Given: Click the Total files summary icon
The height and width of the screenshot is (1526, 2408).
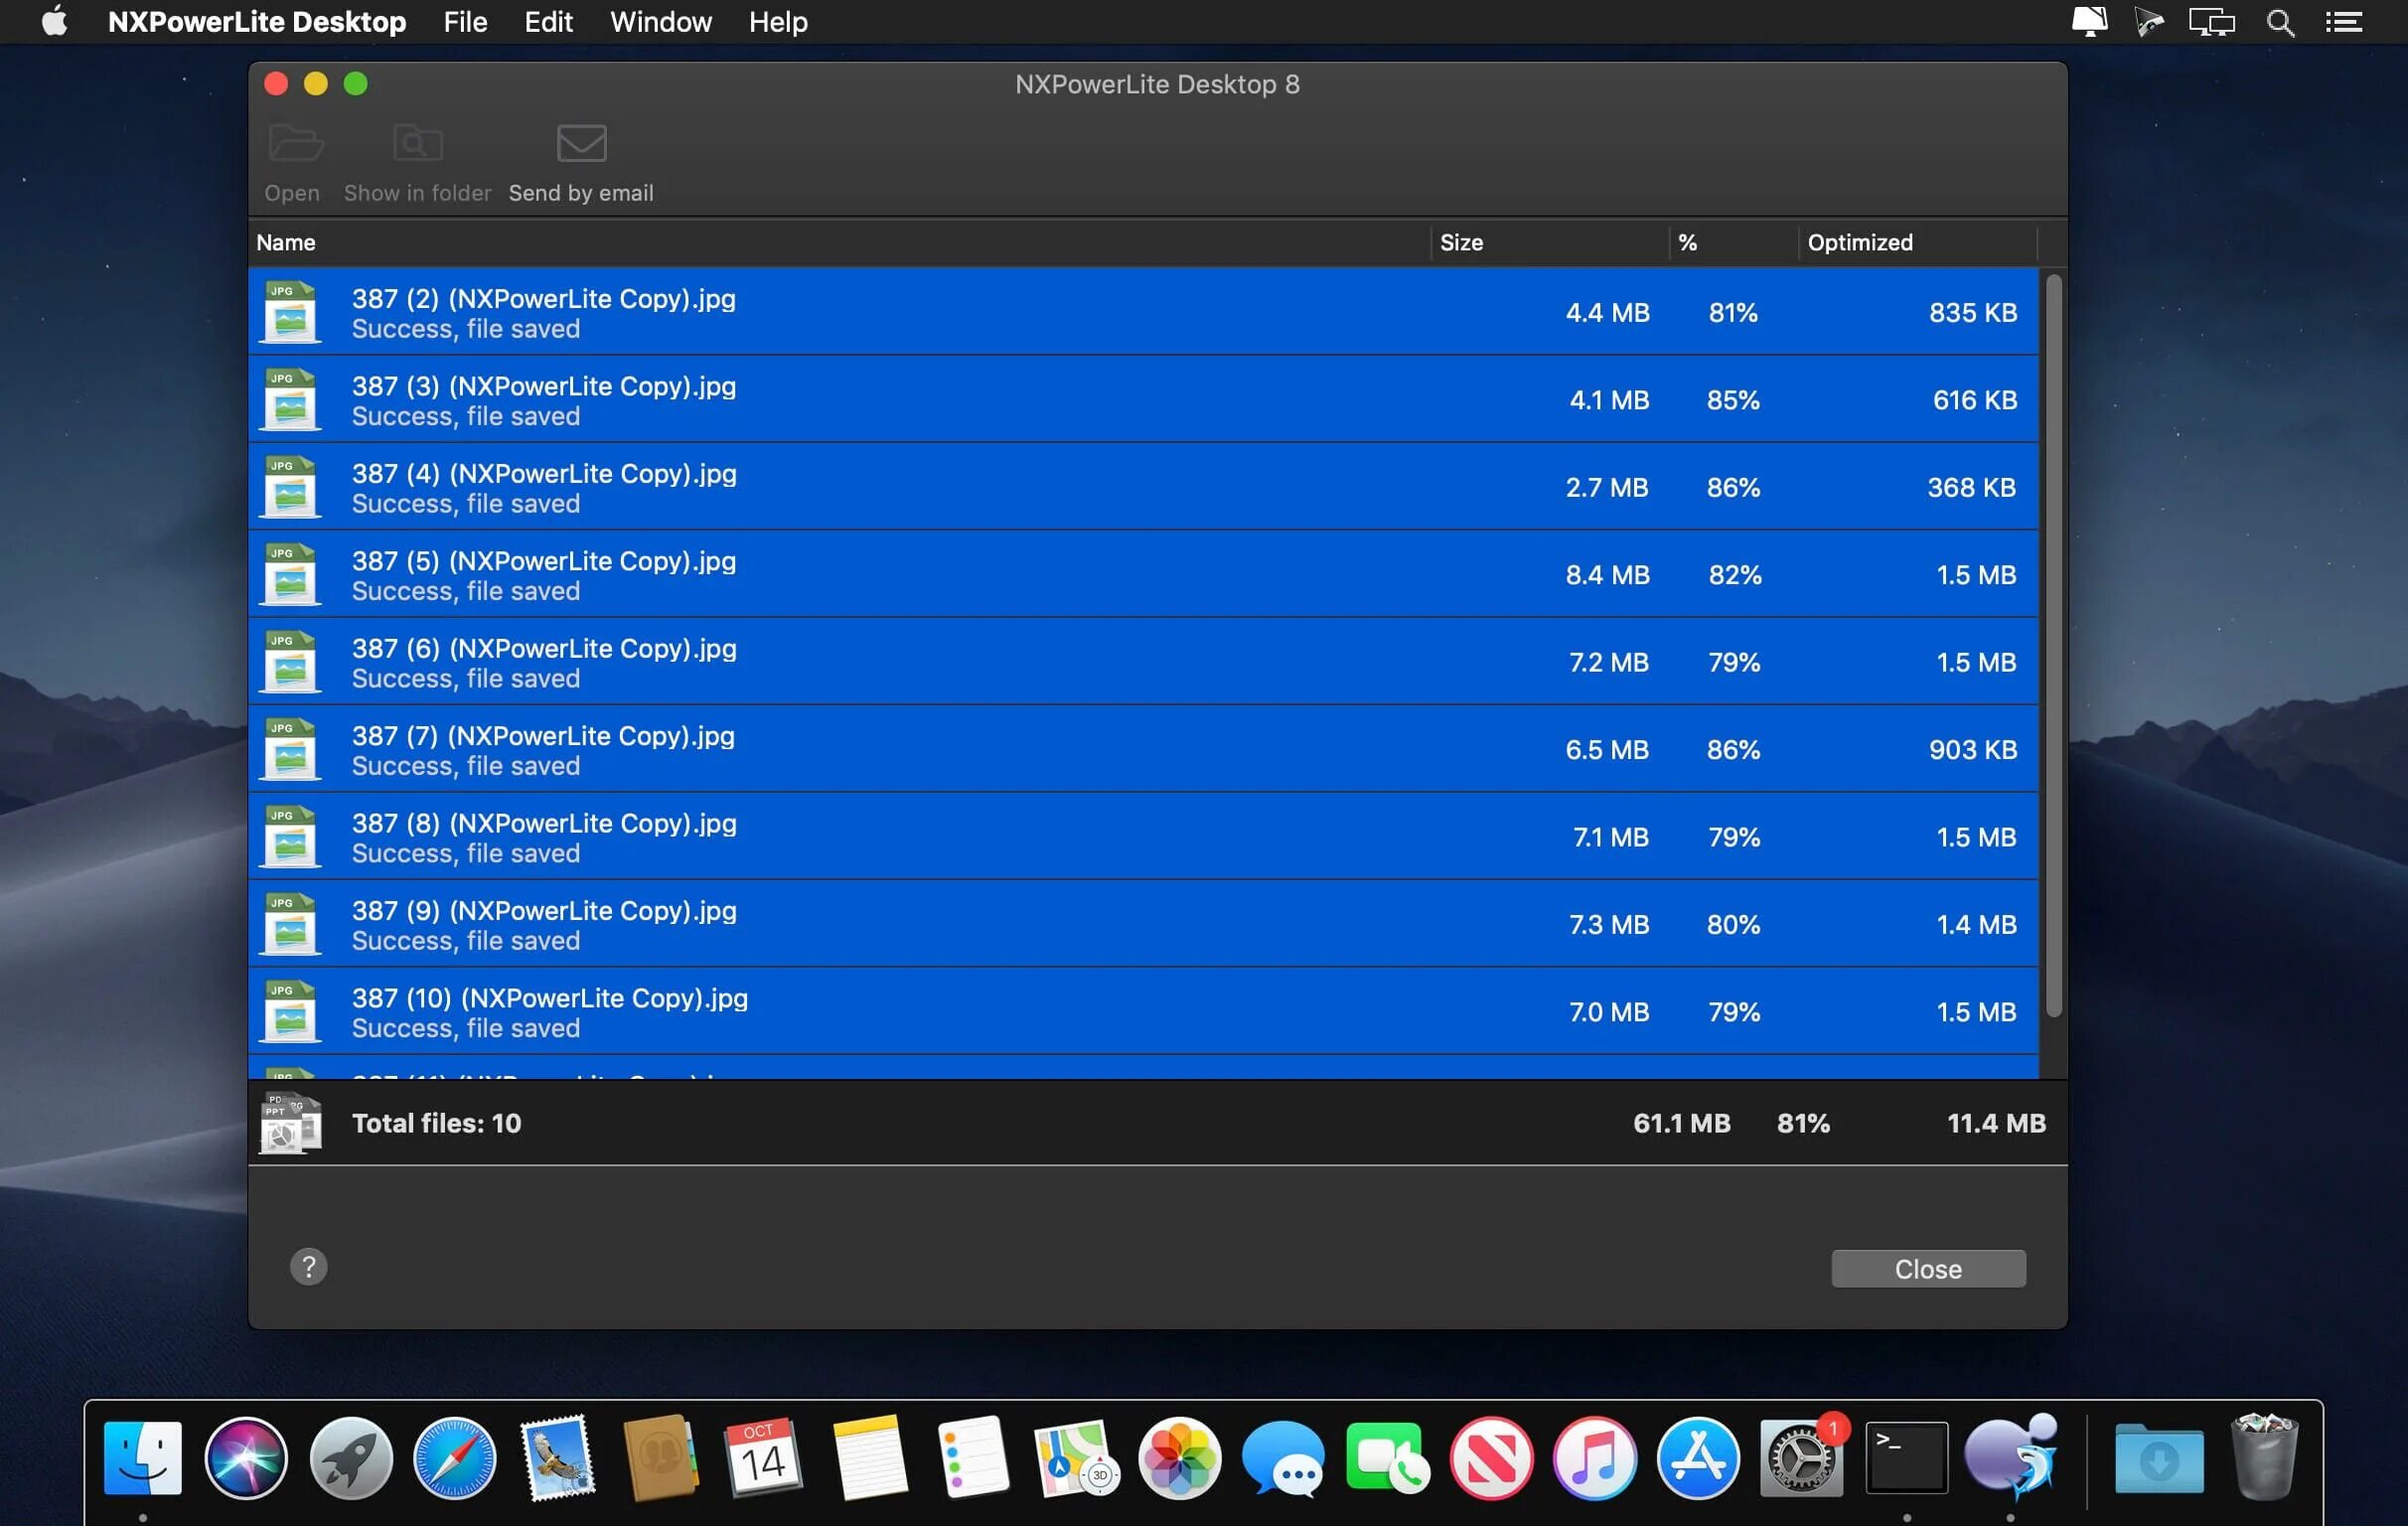Looking at the screenshot, I should (290, 1122).
